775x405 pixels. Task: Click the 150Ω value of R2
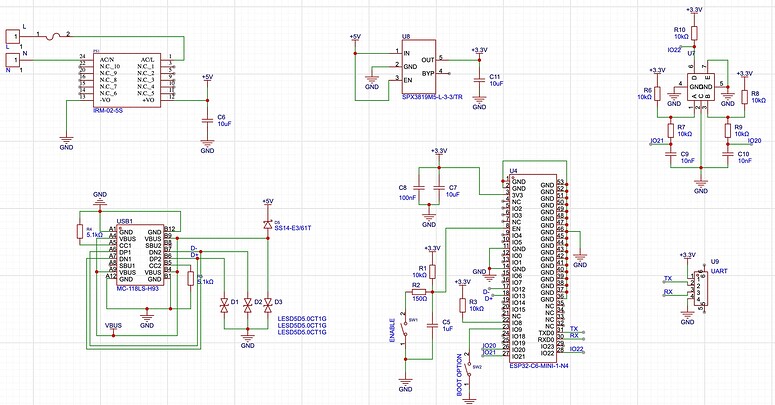pos(419,299)
